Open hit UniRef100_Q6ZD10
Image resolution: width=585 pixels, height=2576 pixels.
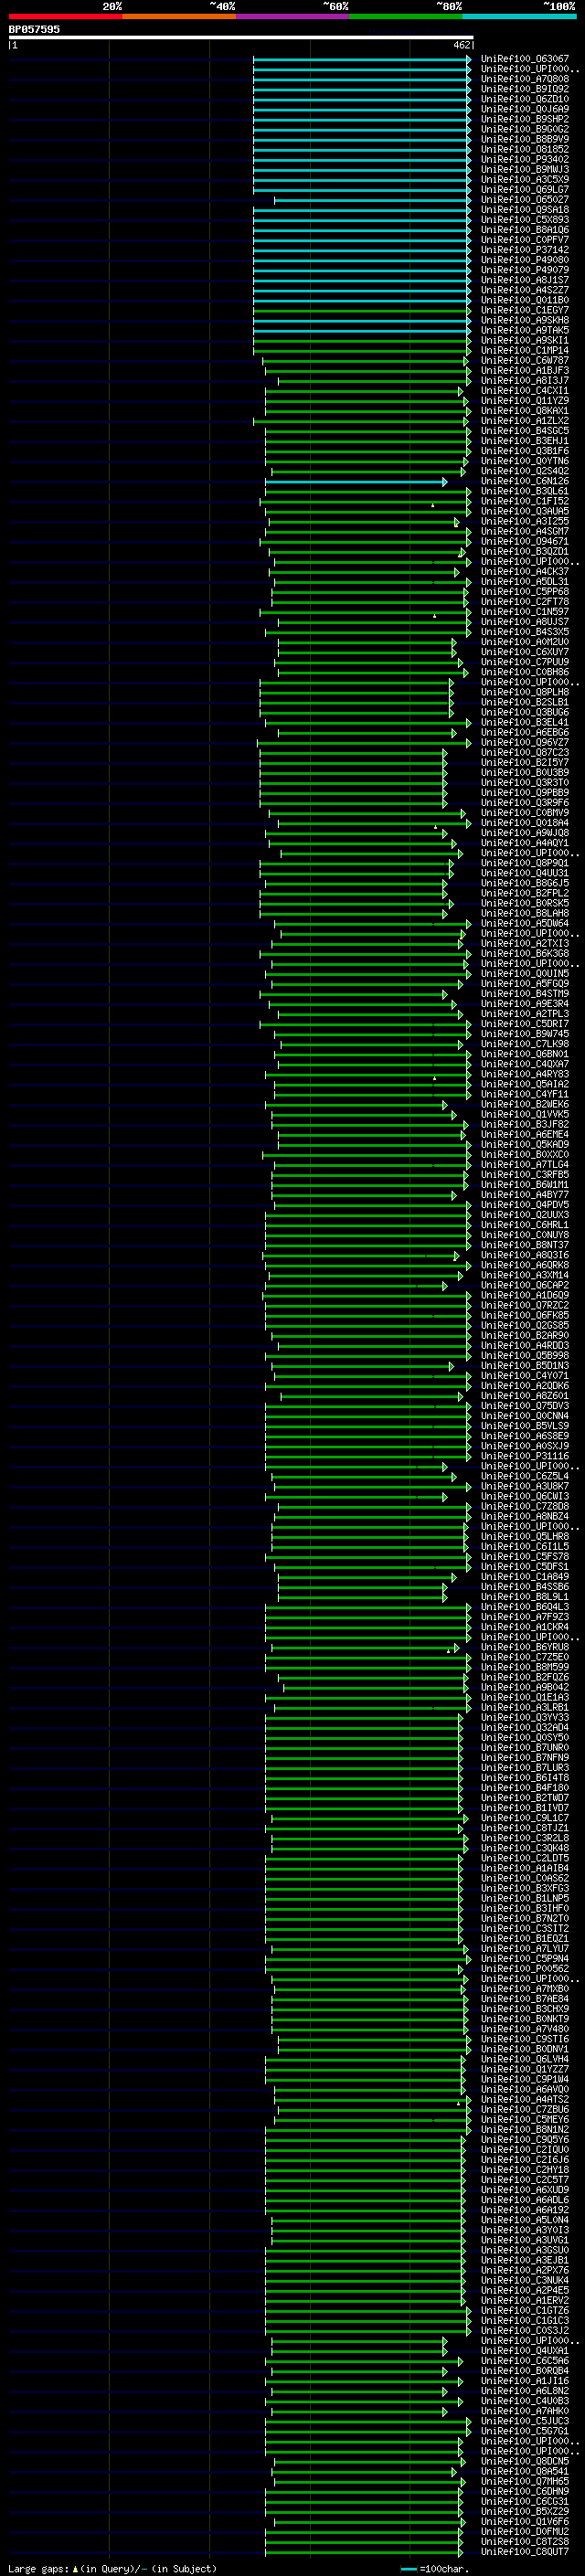click(524, 99)
